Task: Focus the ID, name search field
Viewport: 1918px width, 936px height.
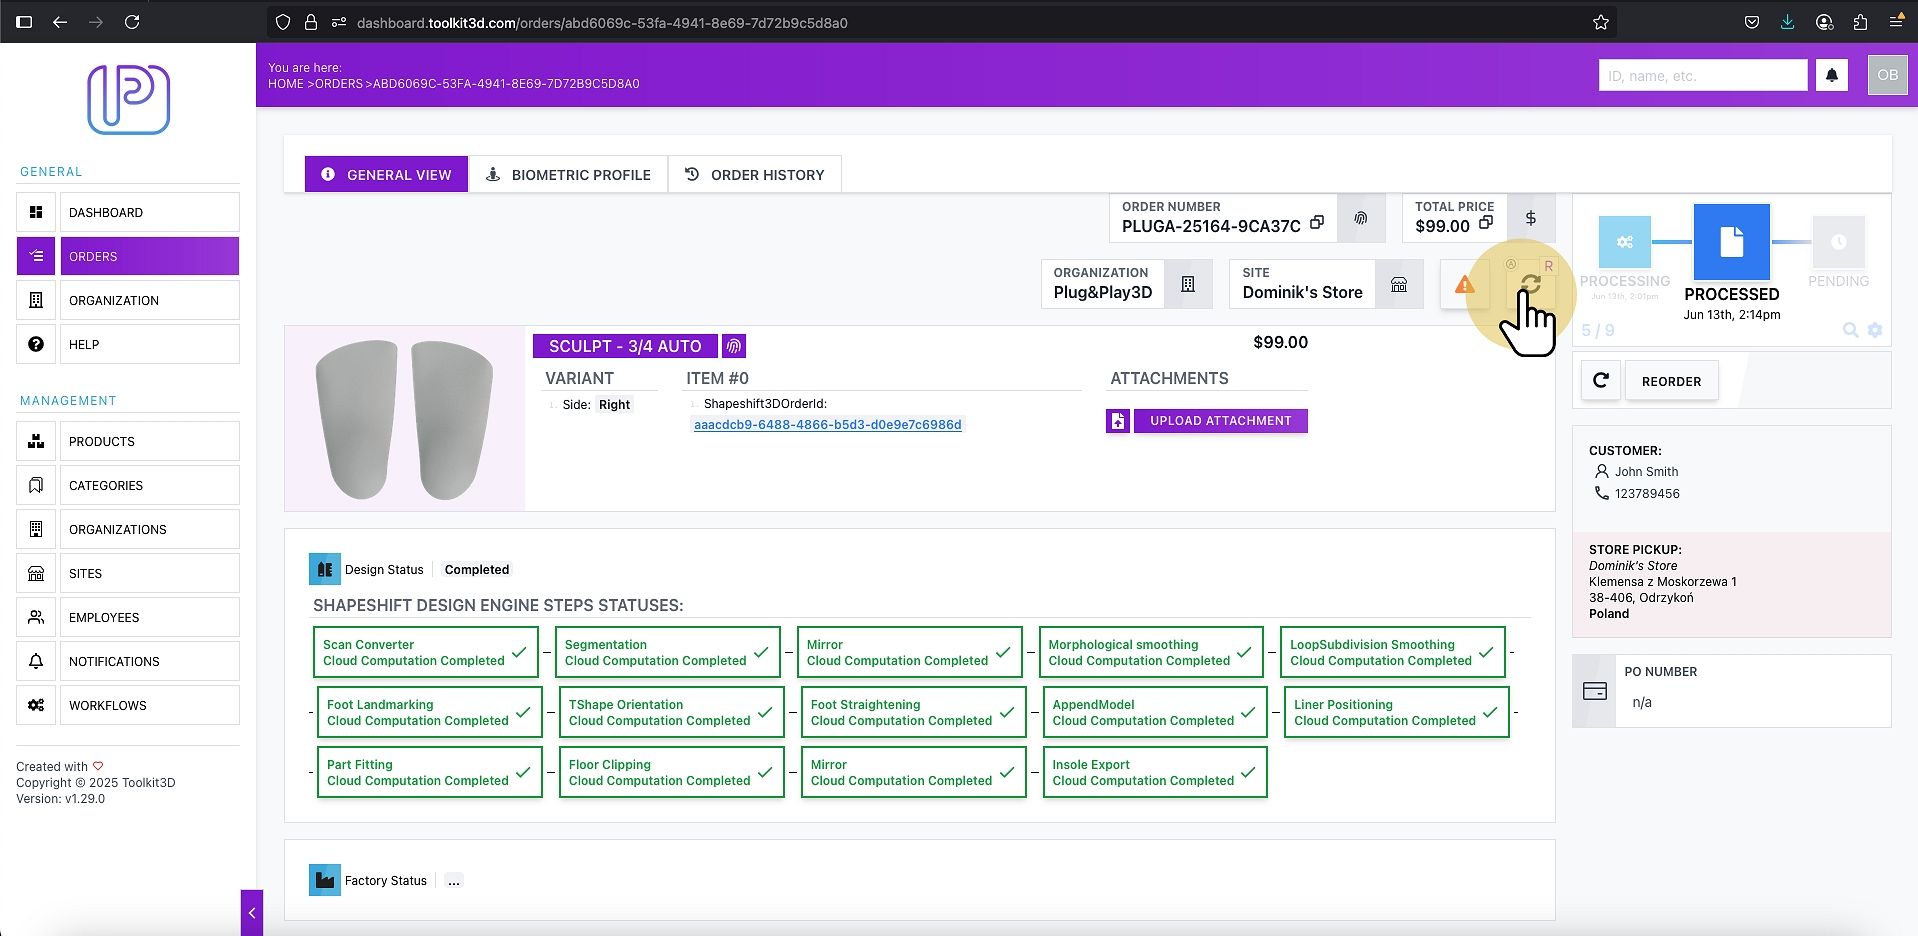Action: (x=1703, y=75)
